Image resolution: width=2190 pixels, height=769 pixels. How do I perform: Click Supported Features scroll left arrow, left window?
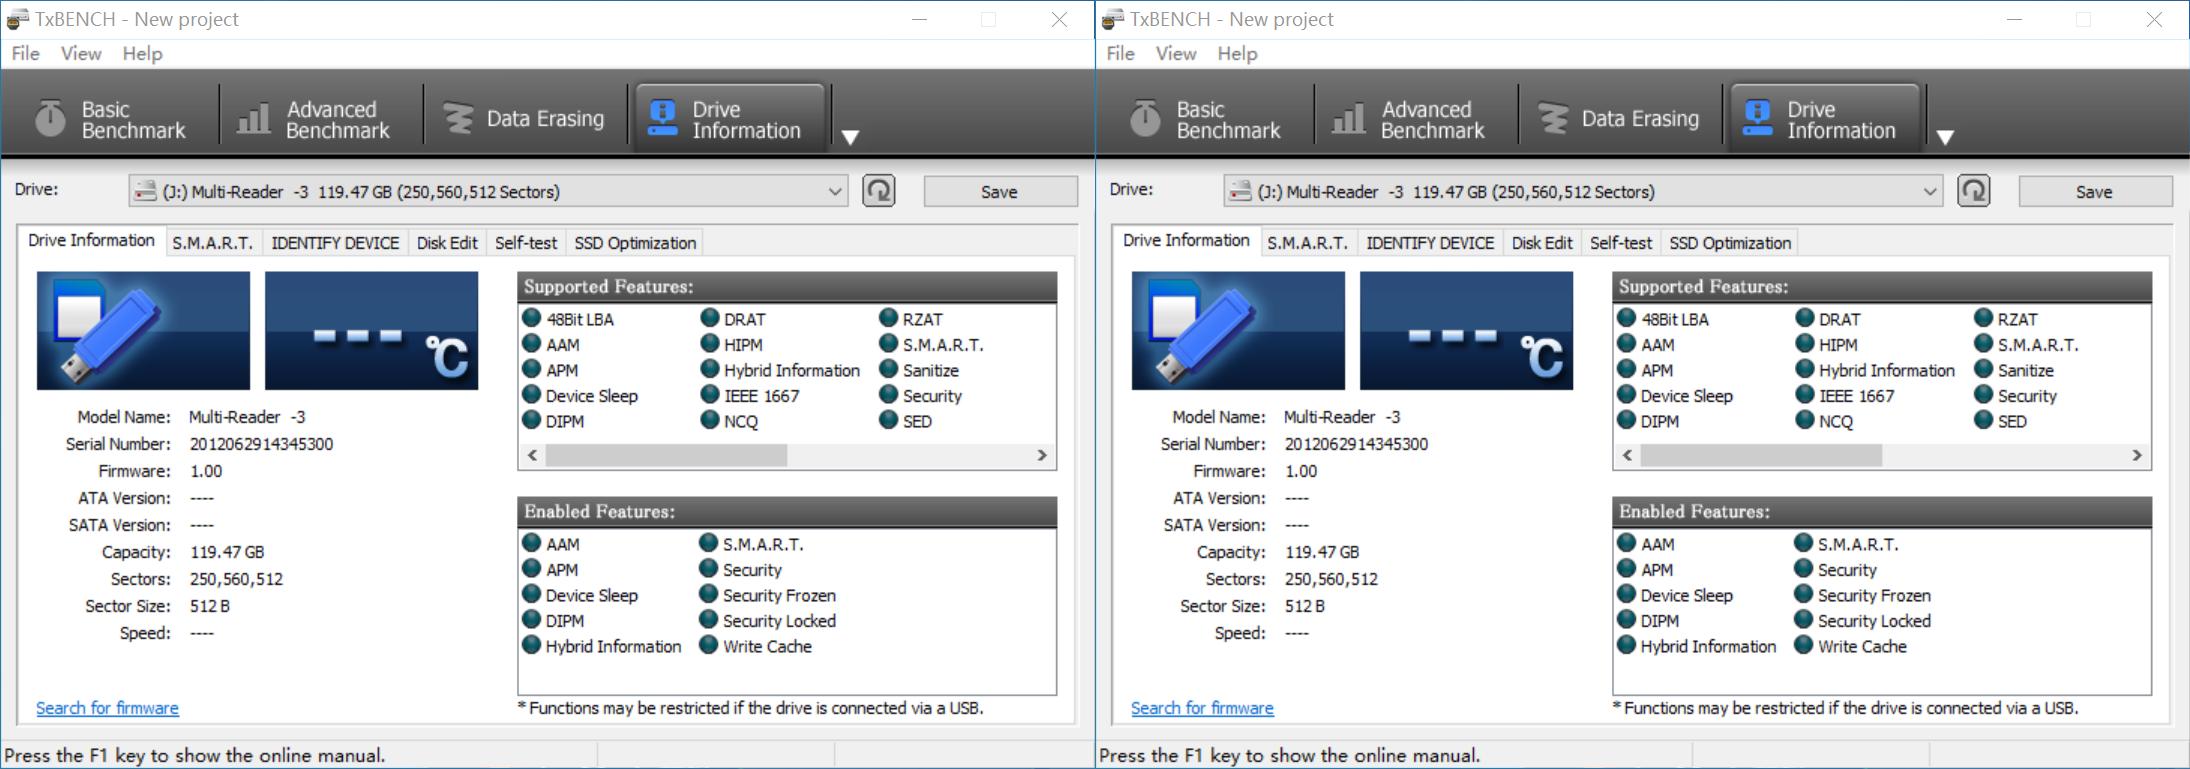(x=532, y=456)
